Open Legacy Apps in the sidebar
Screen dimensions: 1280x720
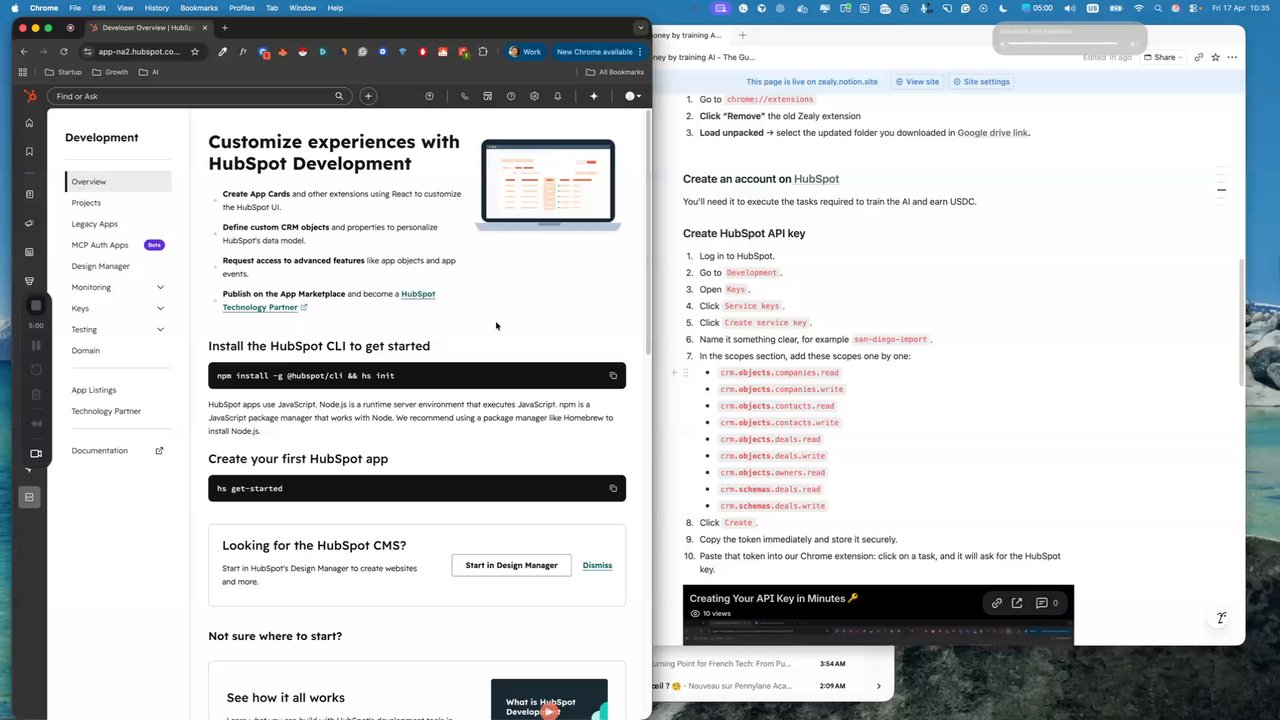tap(94, 224)
